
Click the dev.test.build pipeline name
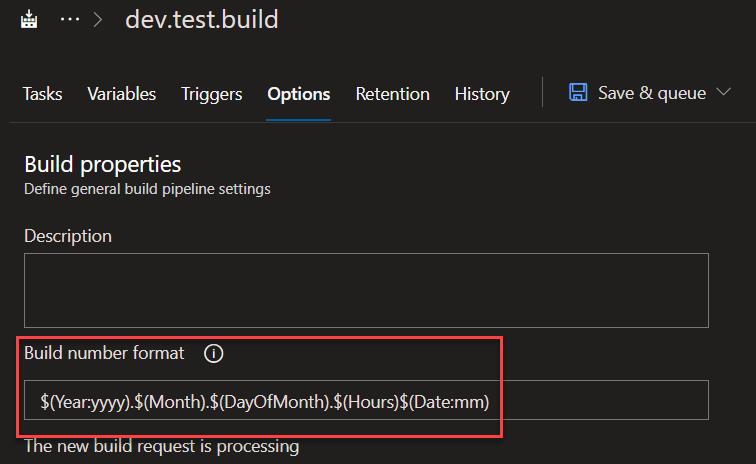pos(202,19)
